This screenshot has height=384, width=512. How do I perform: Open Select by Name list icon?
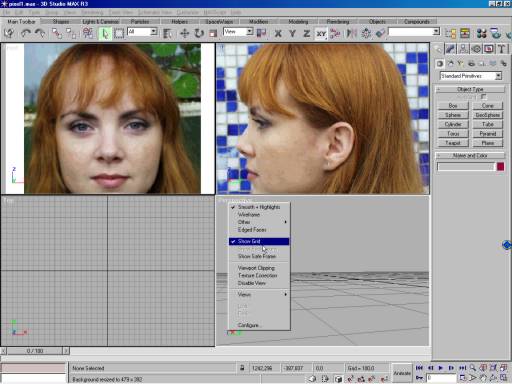point(168,33)
